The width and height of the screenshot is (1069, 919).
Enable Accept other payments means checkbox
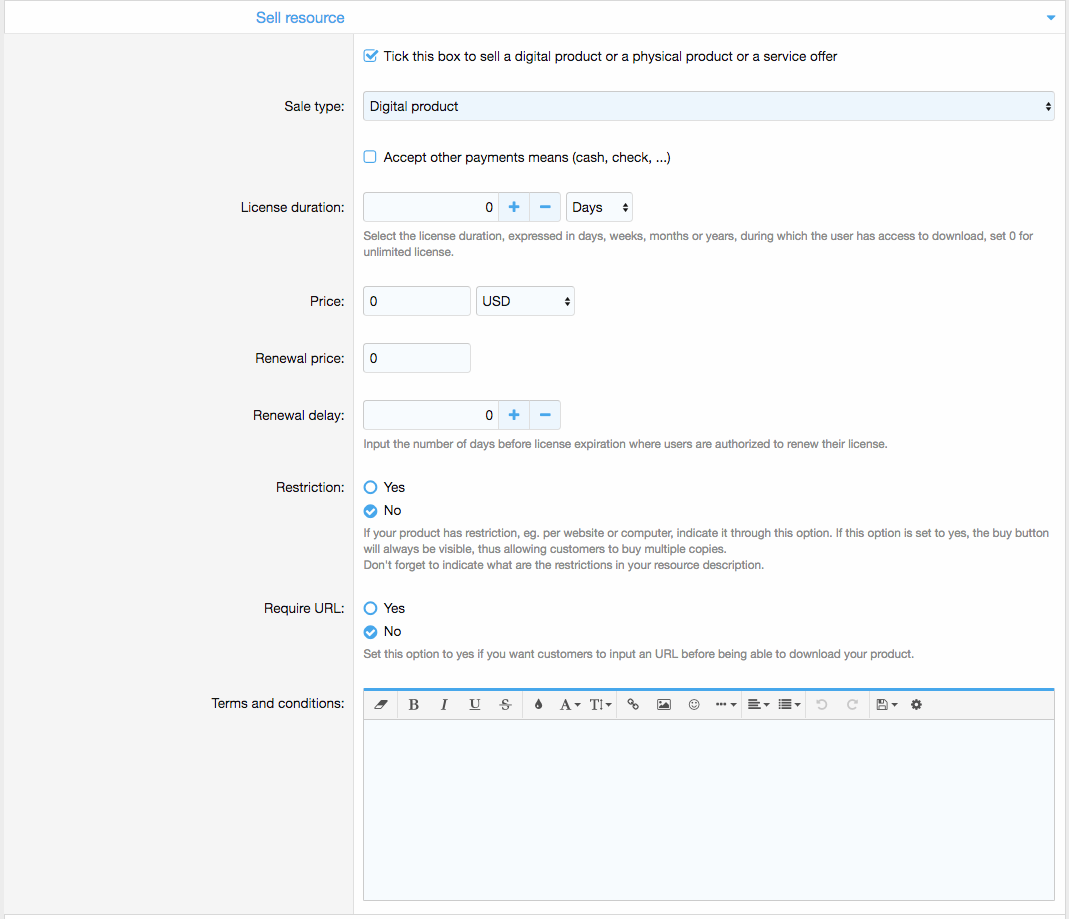[x=370, y=157]
